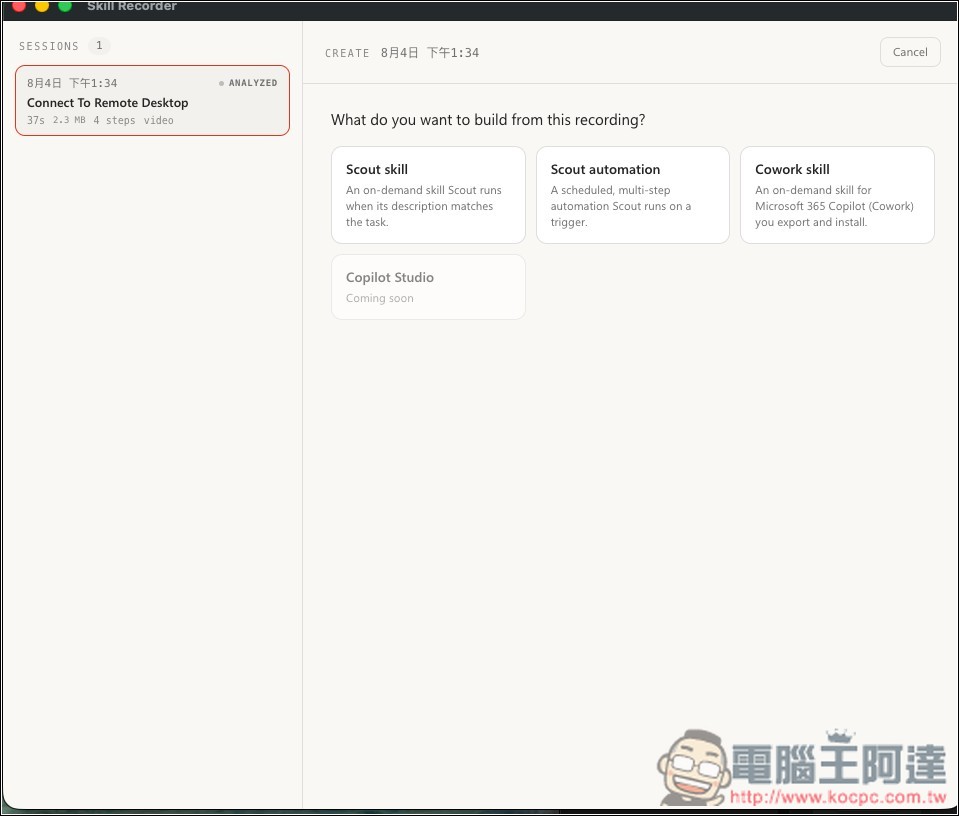
Task: Choose the Cowork skill card
Action: 837,195
